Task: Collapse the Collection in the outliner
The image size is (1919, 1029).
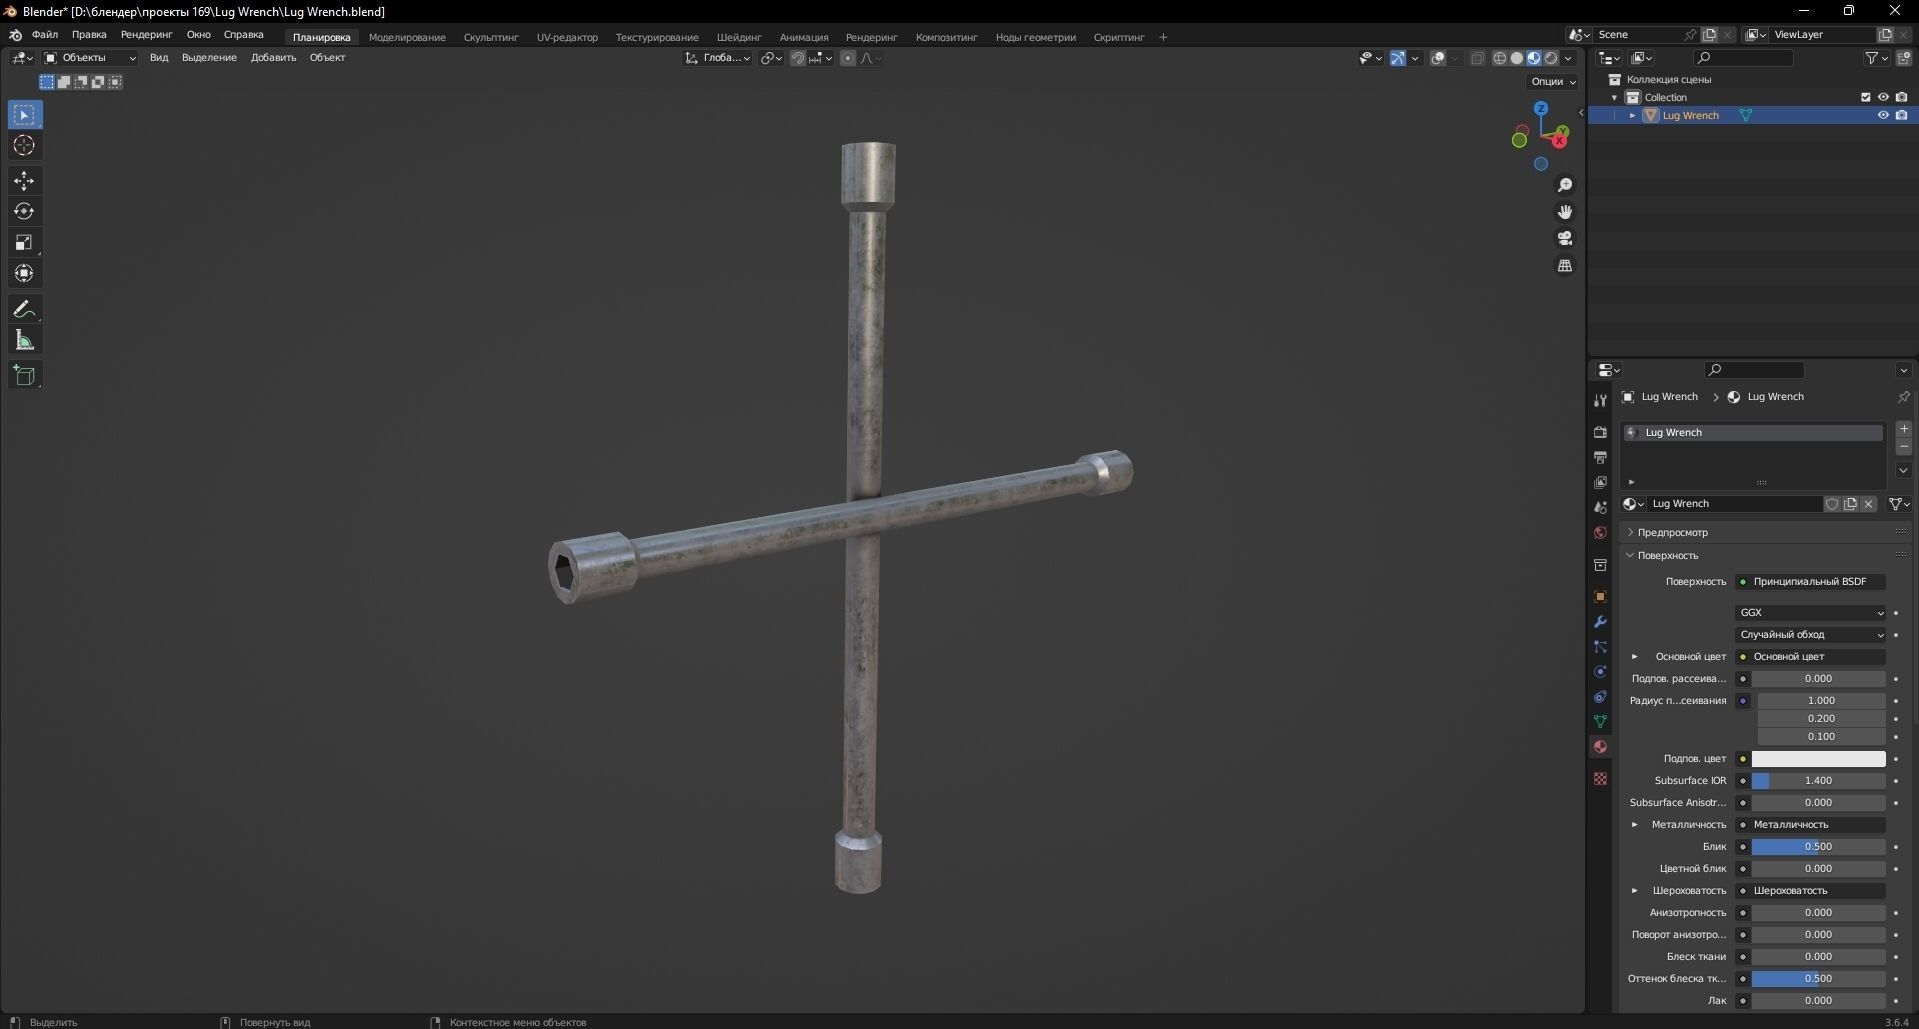Action: (1614, 97)
